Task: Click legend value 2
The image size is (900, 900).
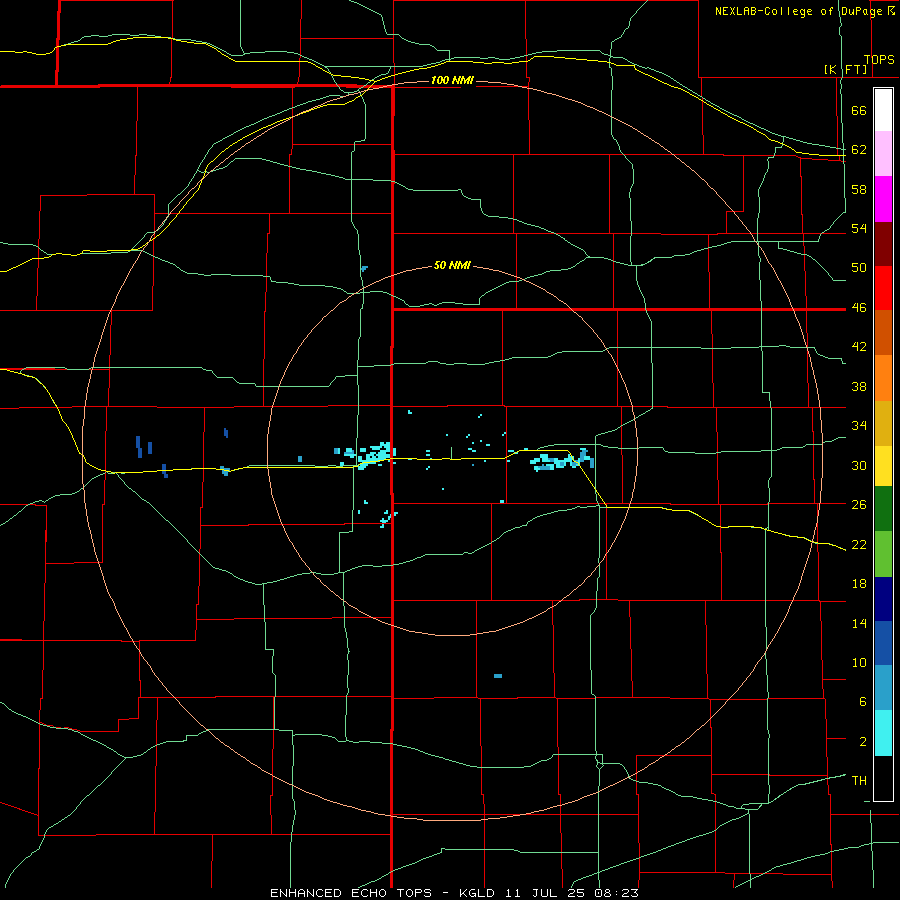Action: click(863, 741)
